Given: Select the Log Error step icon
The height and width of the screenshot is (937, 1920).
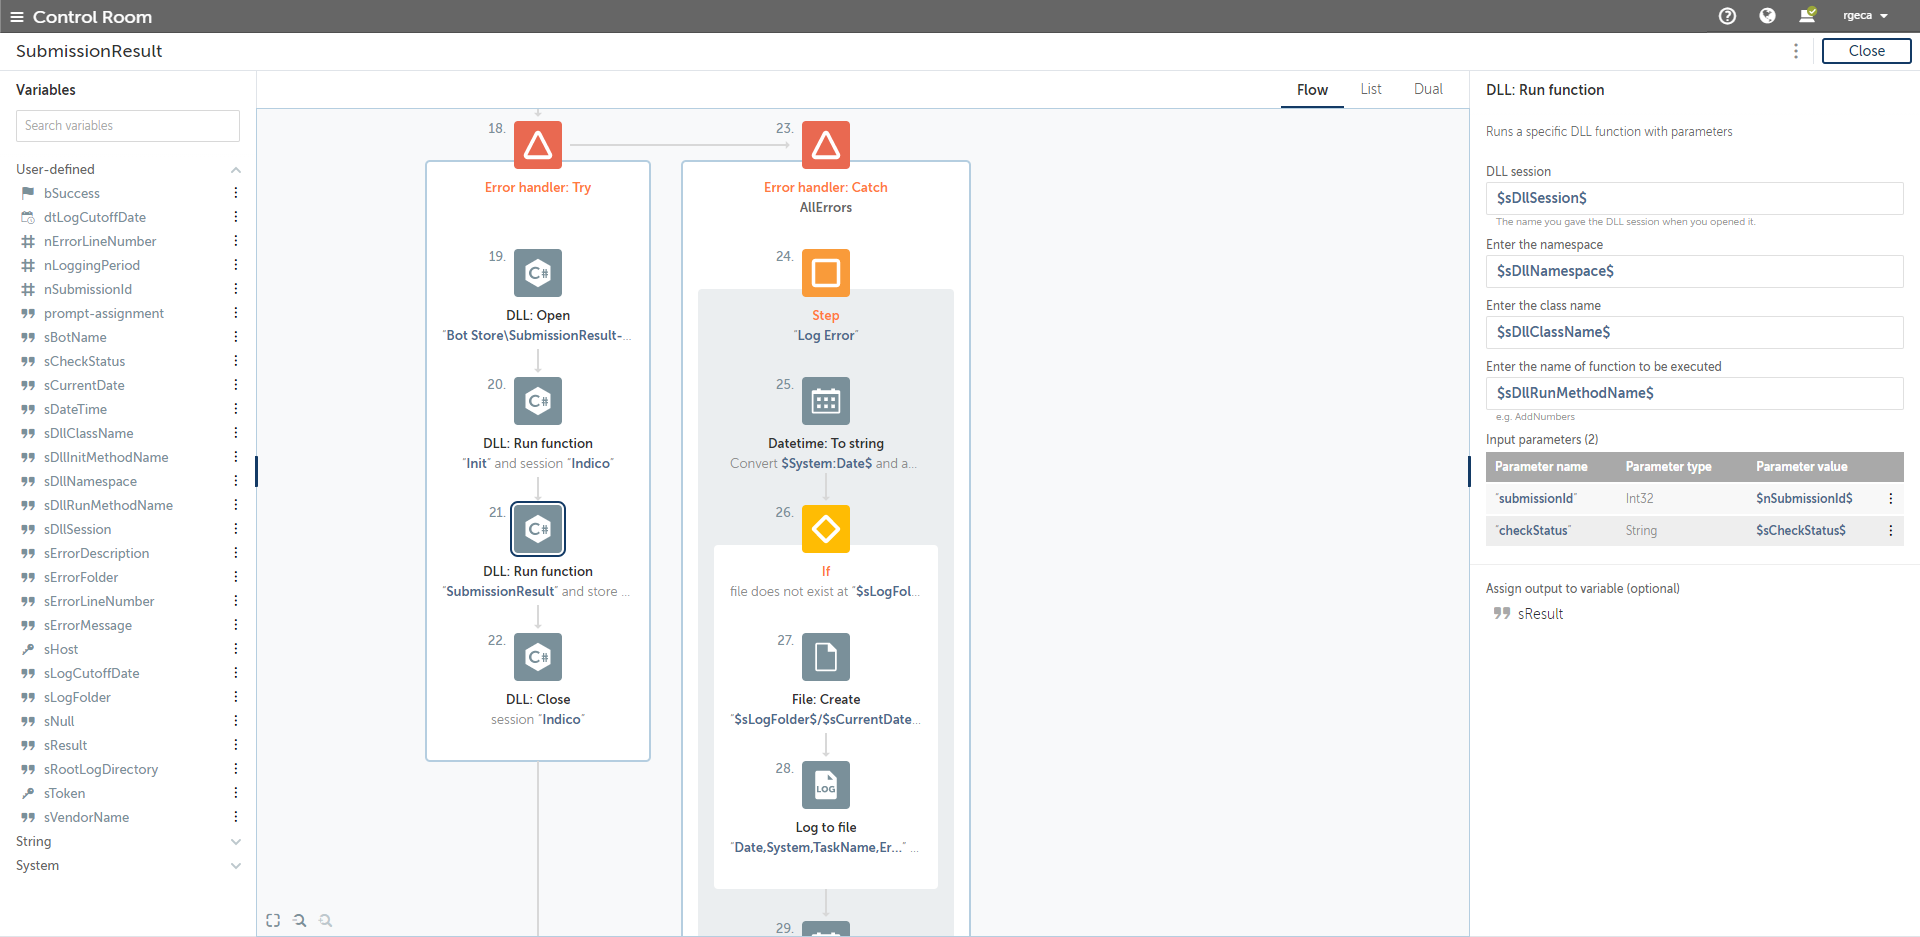Looking at the screenshot, I should click(826, 273).
